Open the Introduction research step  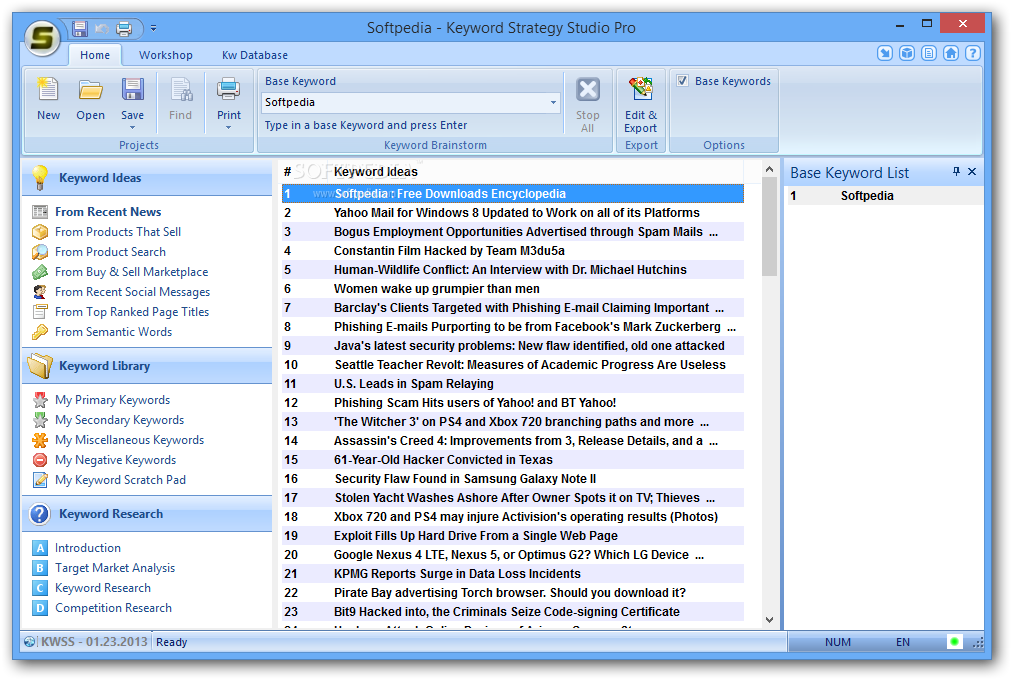point(88,548)
